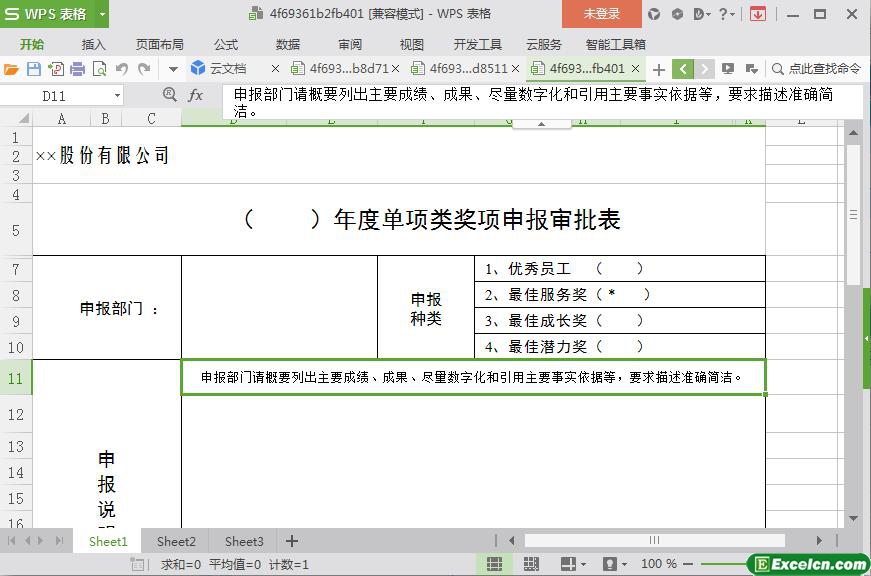
Task: Switch to normal view in status bar
Action: (494, 564)
